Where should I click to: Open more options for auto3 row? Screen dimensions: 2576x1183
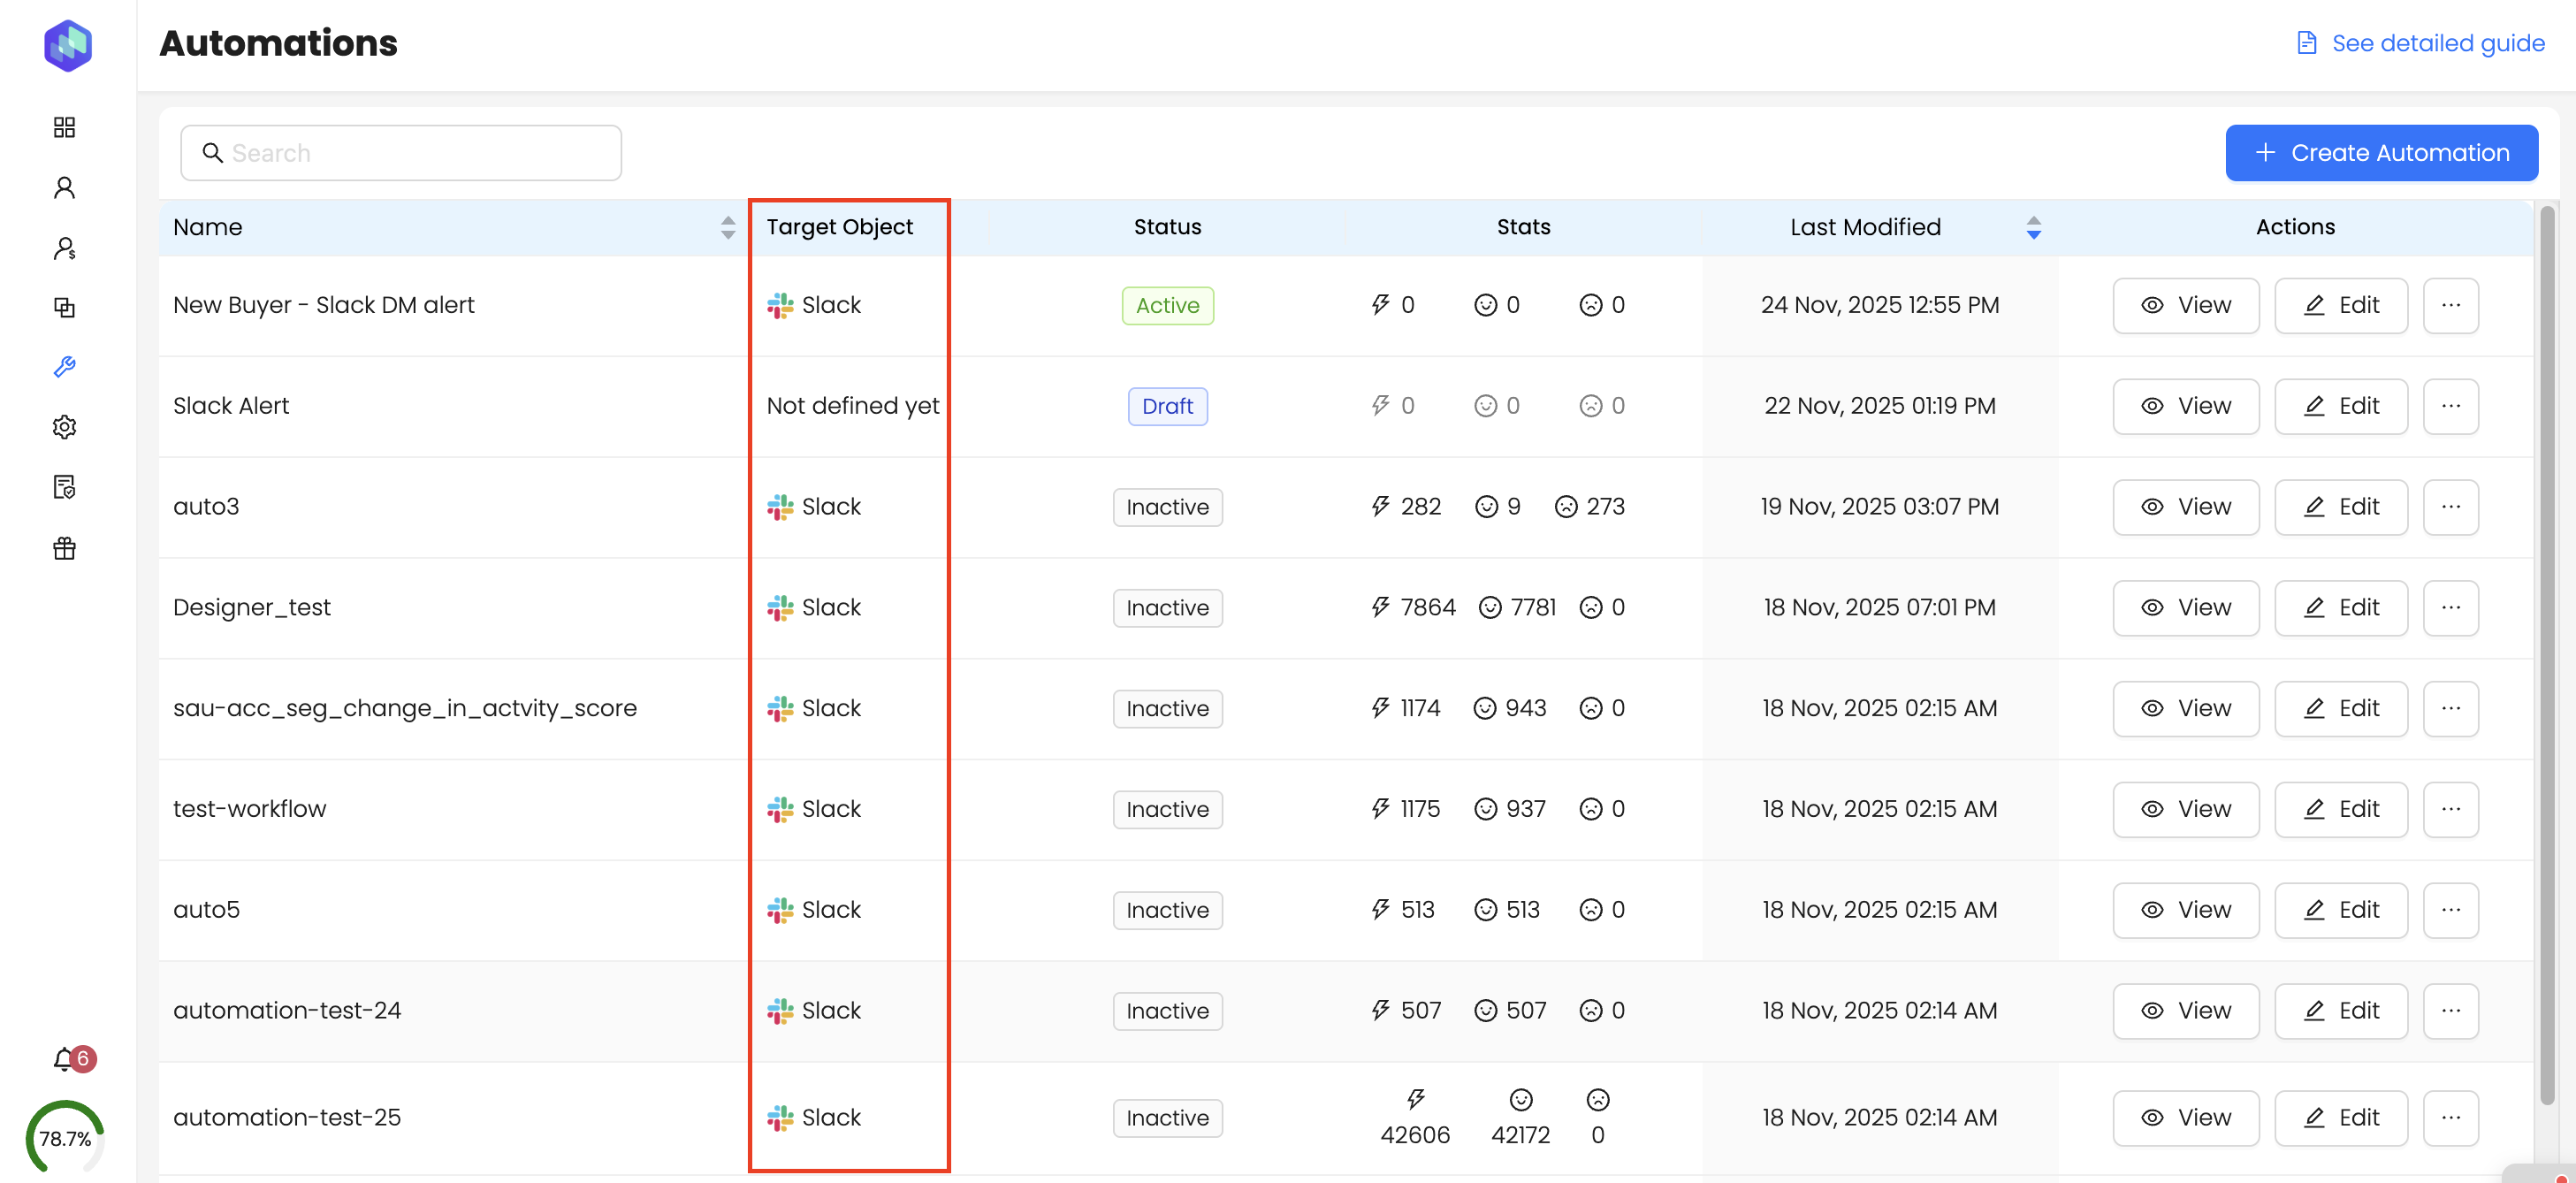tap(2450, 507)
